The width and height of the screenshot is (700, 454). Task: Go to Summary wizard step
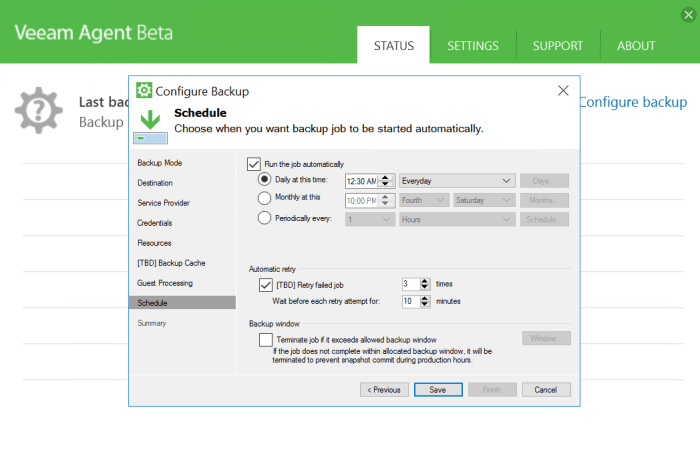click(x=152, y=323)
